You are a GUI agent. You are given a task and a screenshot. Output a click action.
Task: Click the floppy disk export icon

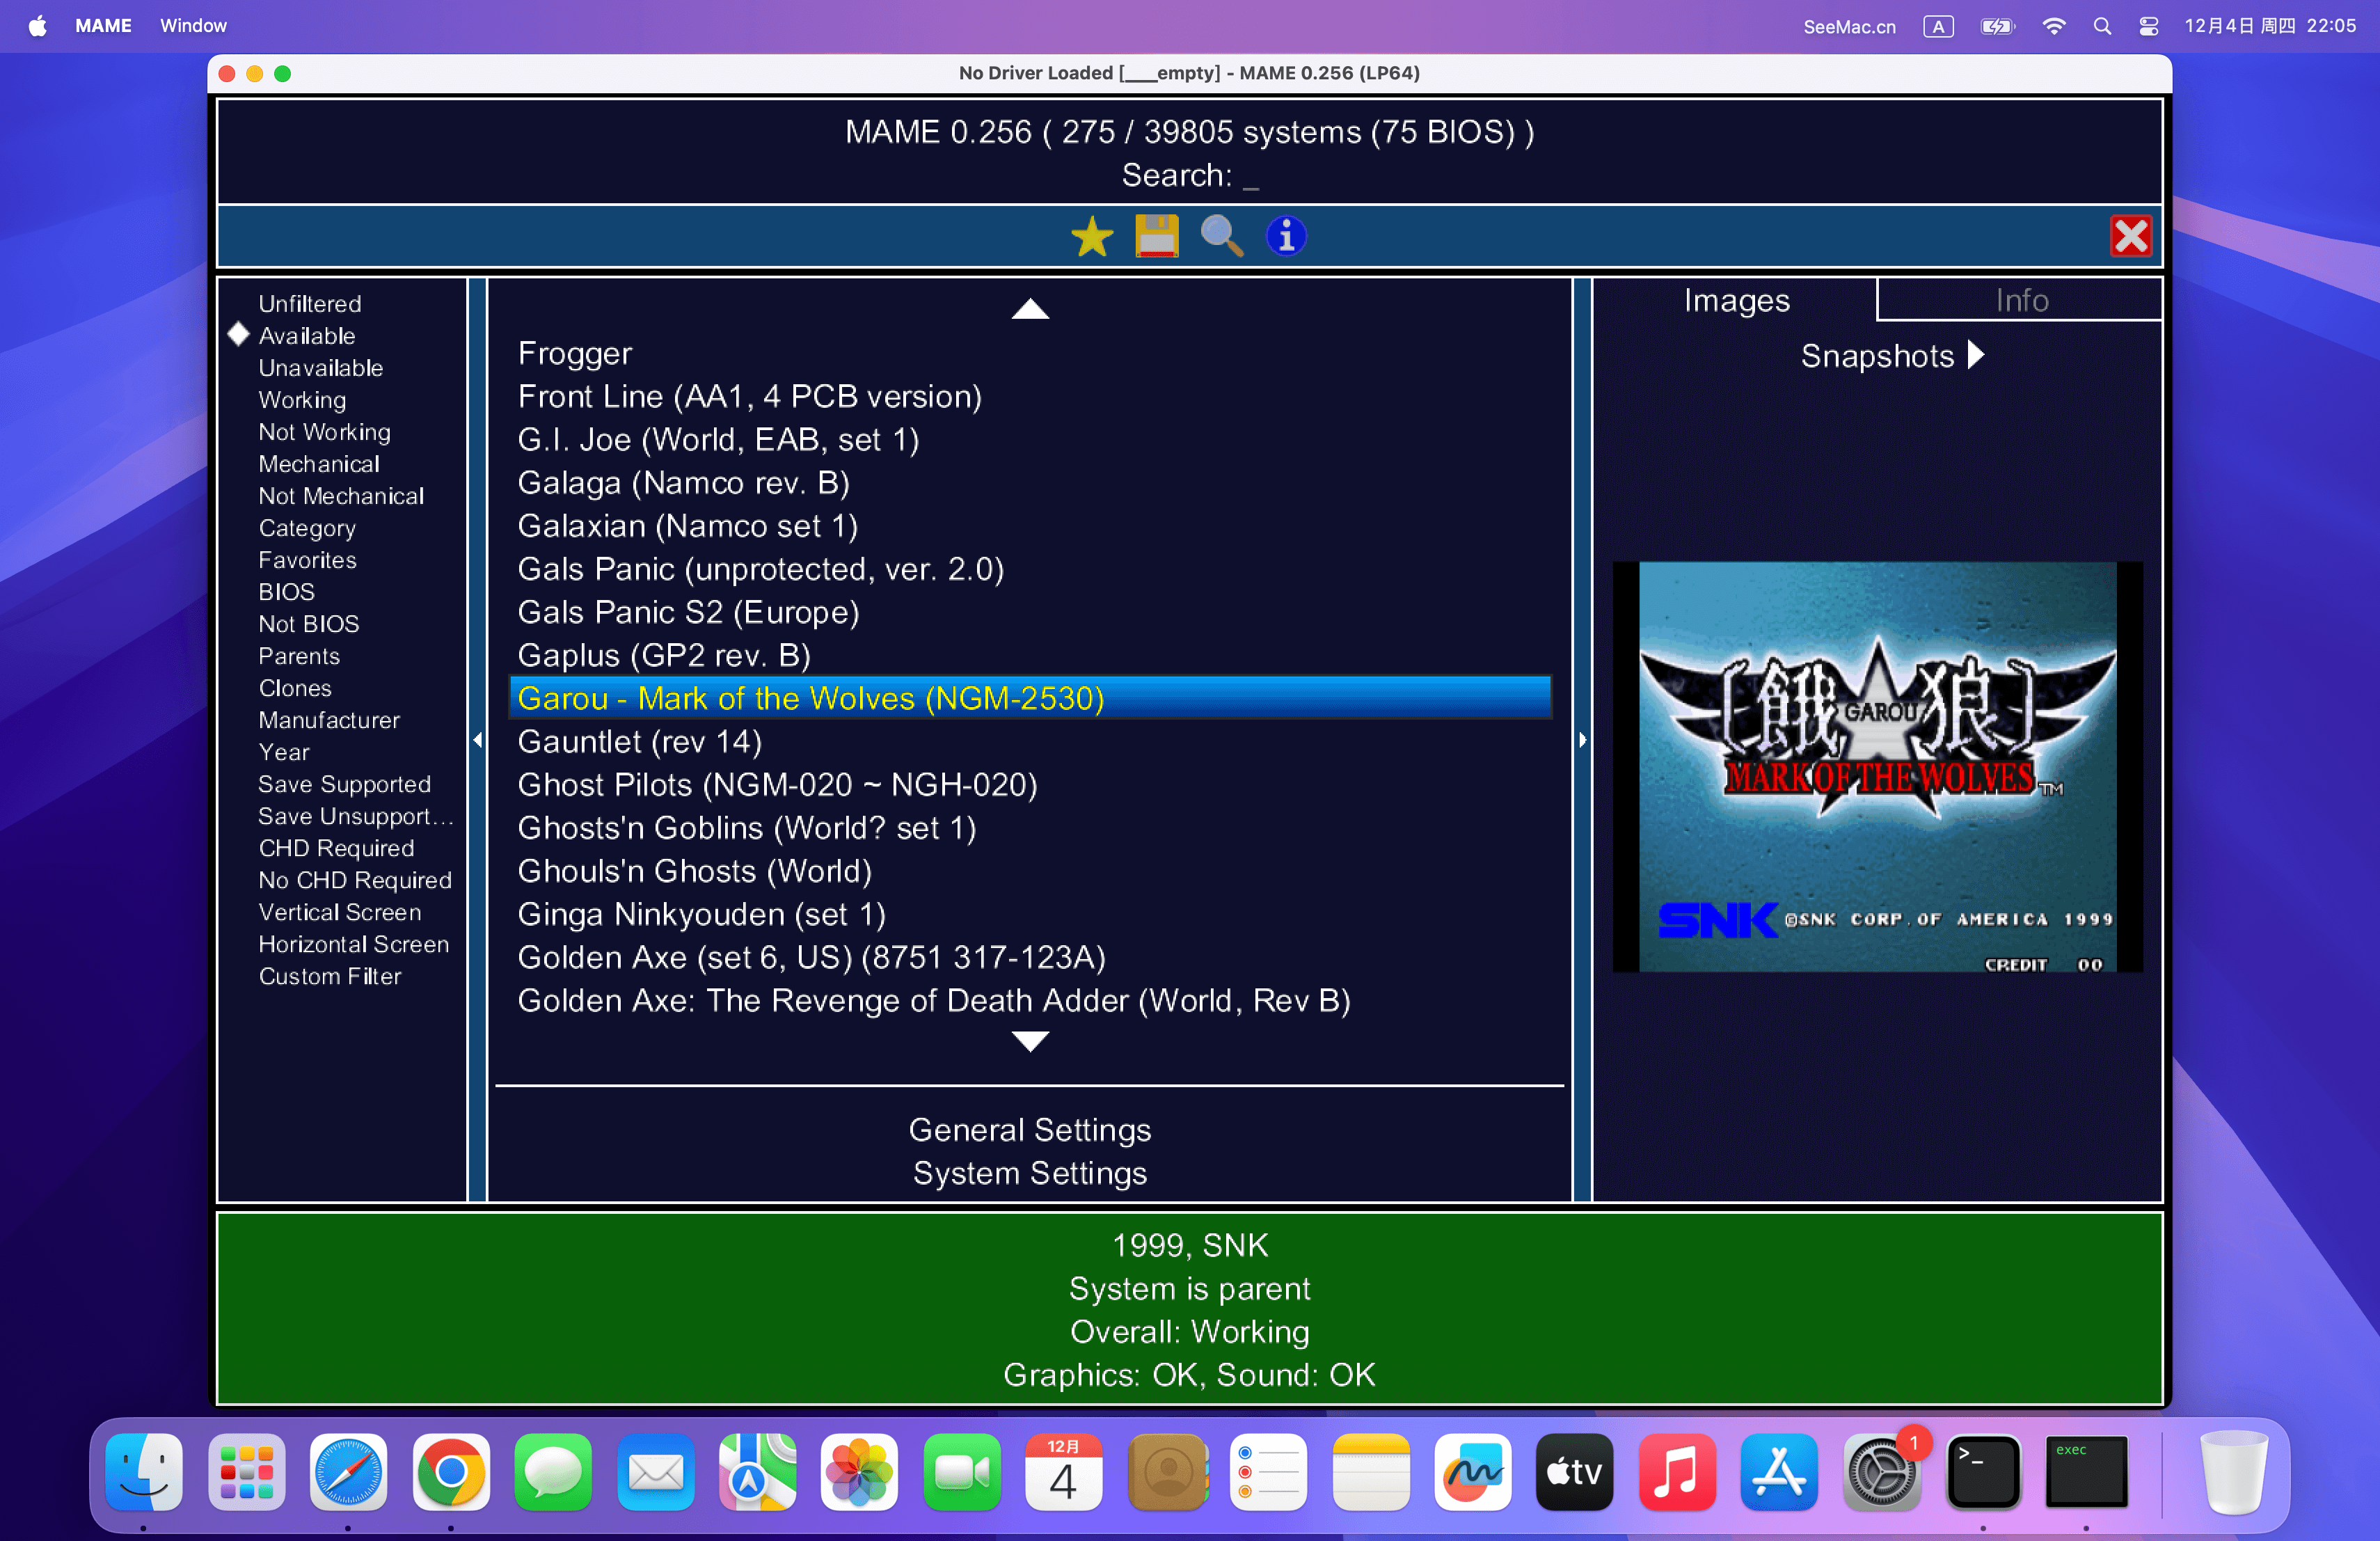1156,237
